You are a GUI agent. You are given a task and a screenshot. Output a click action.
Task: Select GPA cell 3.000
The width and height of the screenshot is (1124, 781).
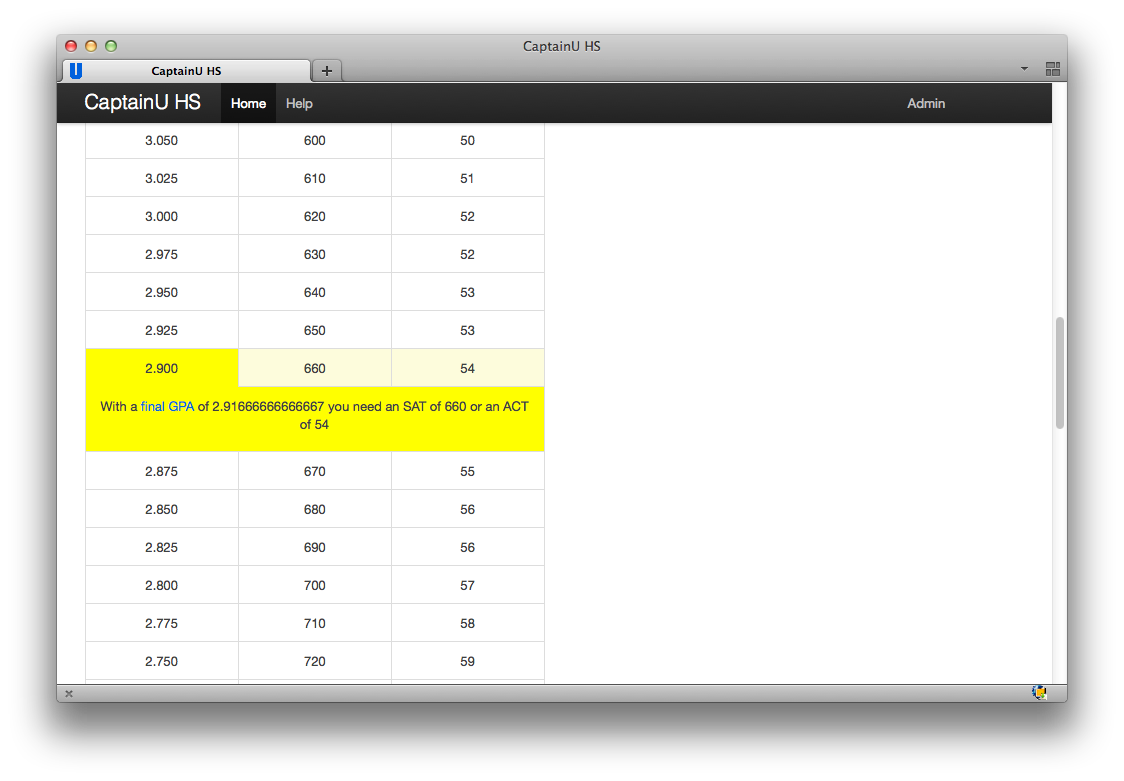[x=162, y=216]
